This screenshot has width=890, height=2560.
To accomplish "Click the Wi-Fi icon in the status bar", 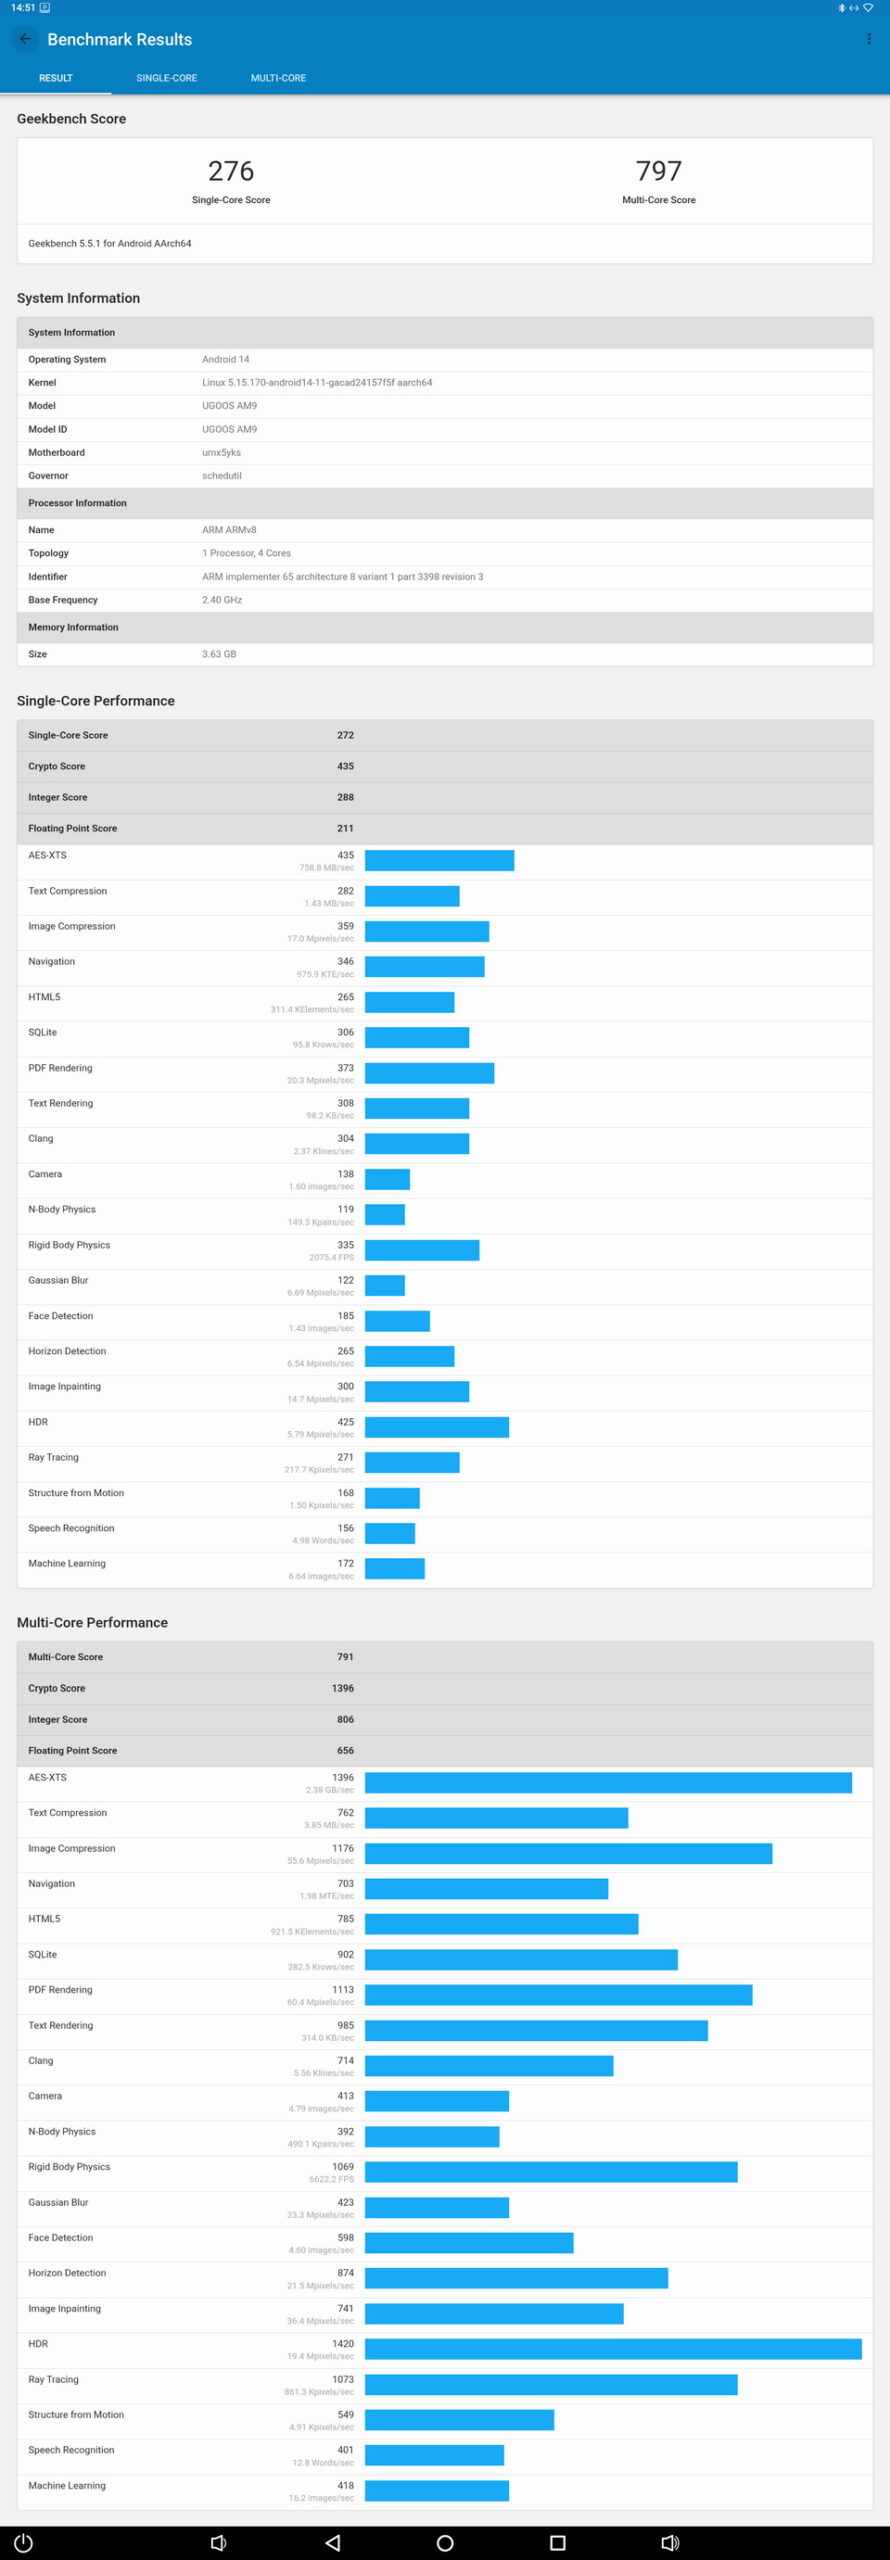I will [868, 8].
